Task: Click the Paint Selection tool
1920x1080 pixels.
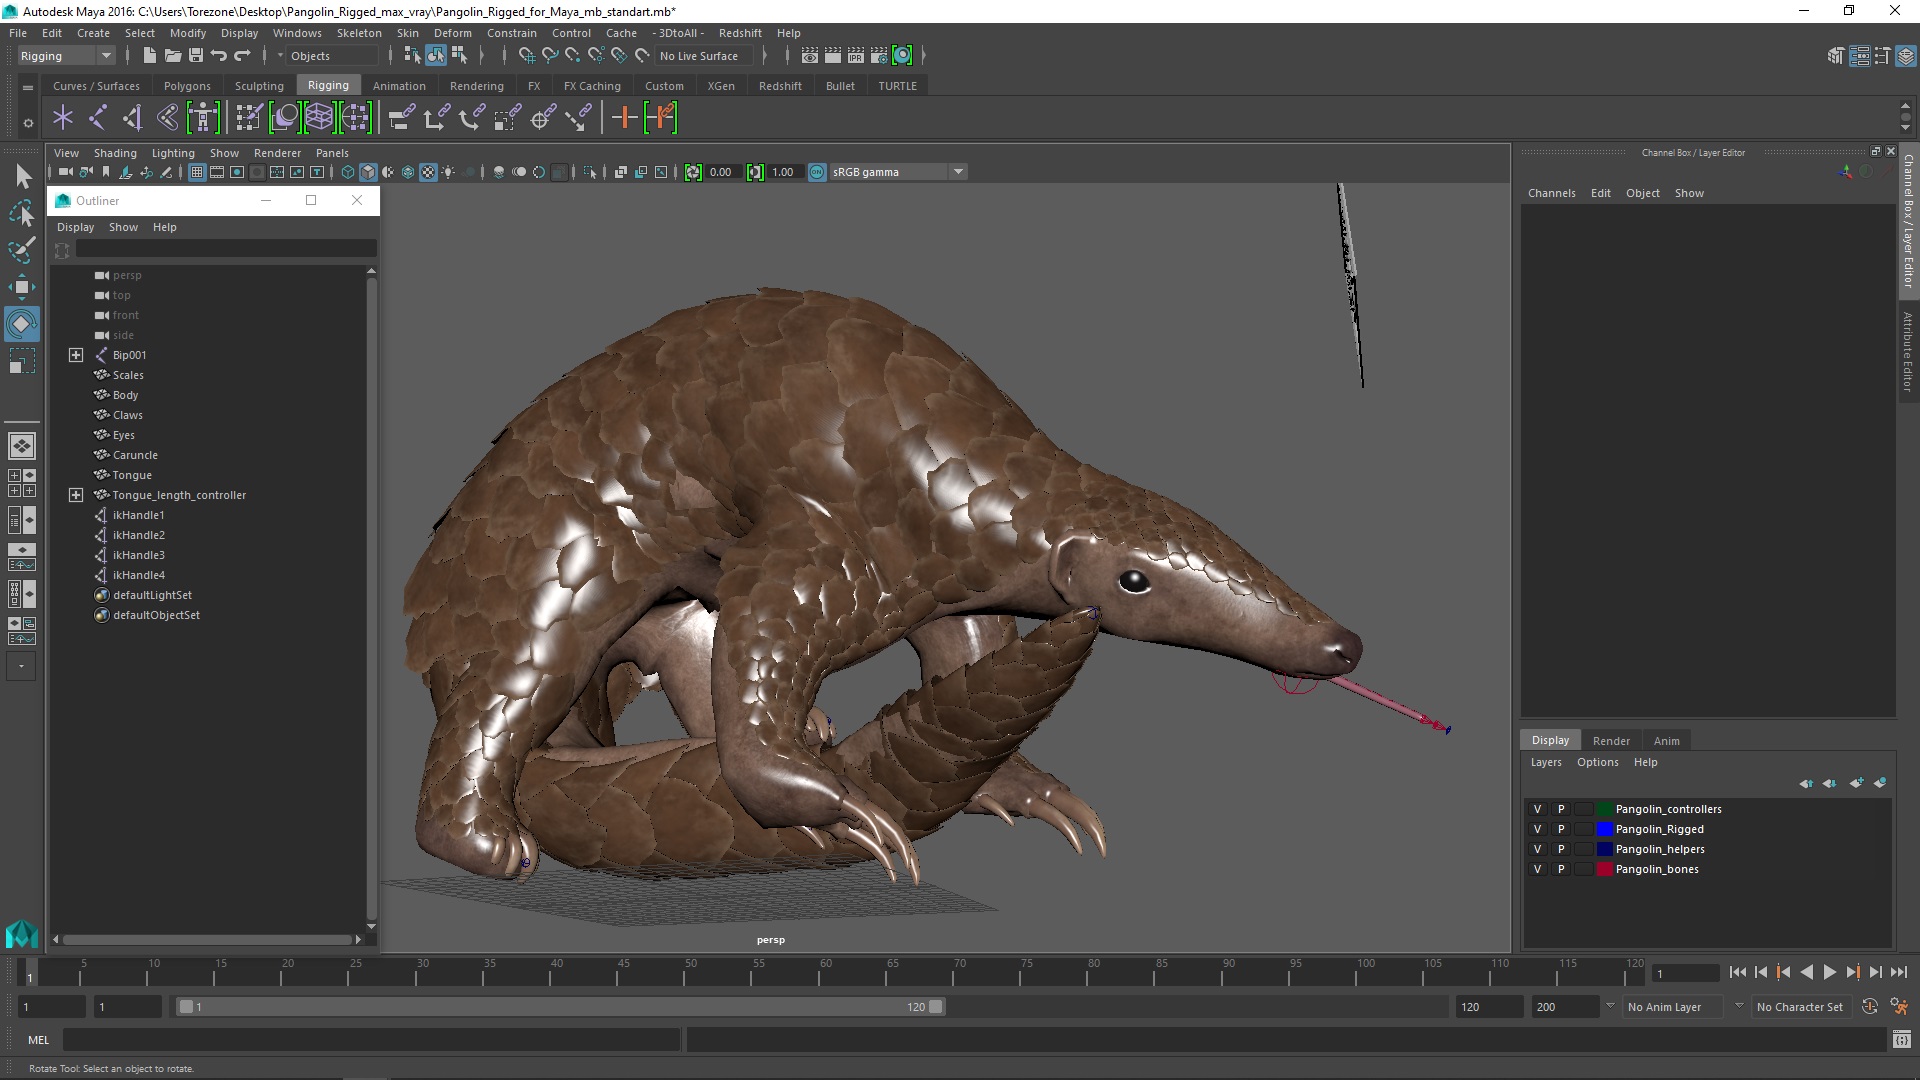Action: 21,250
